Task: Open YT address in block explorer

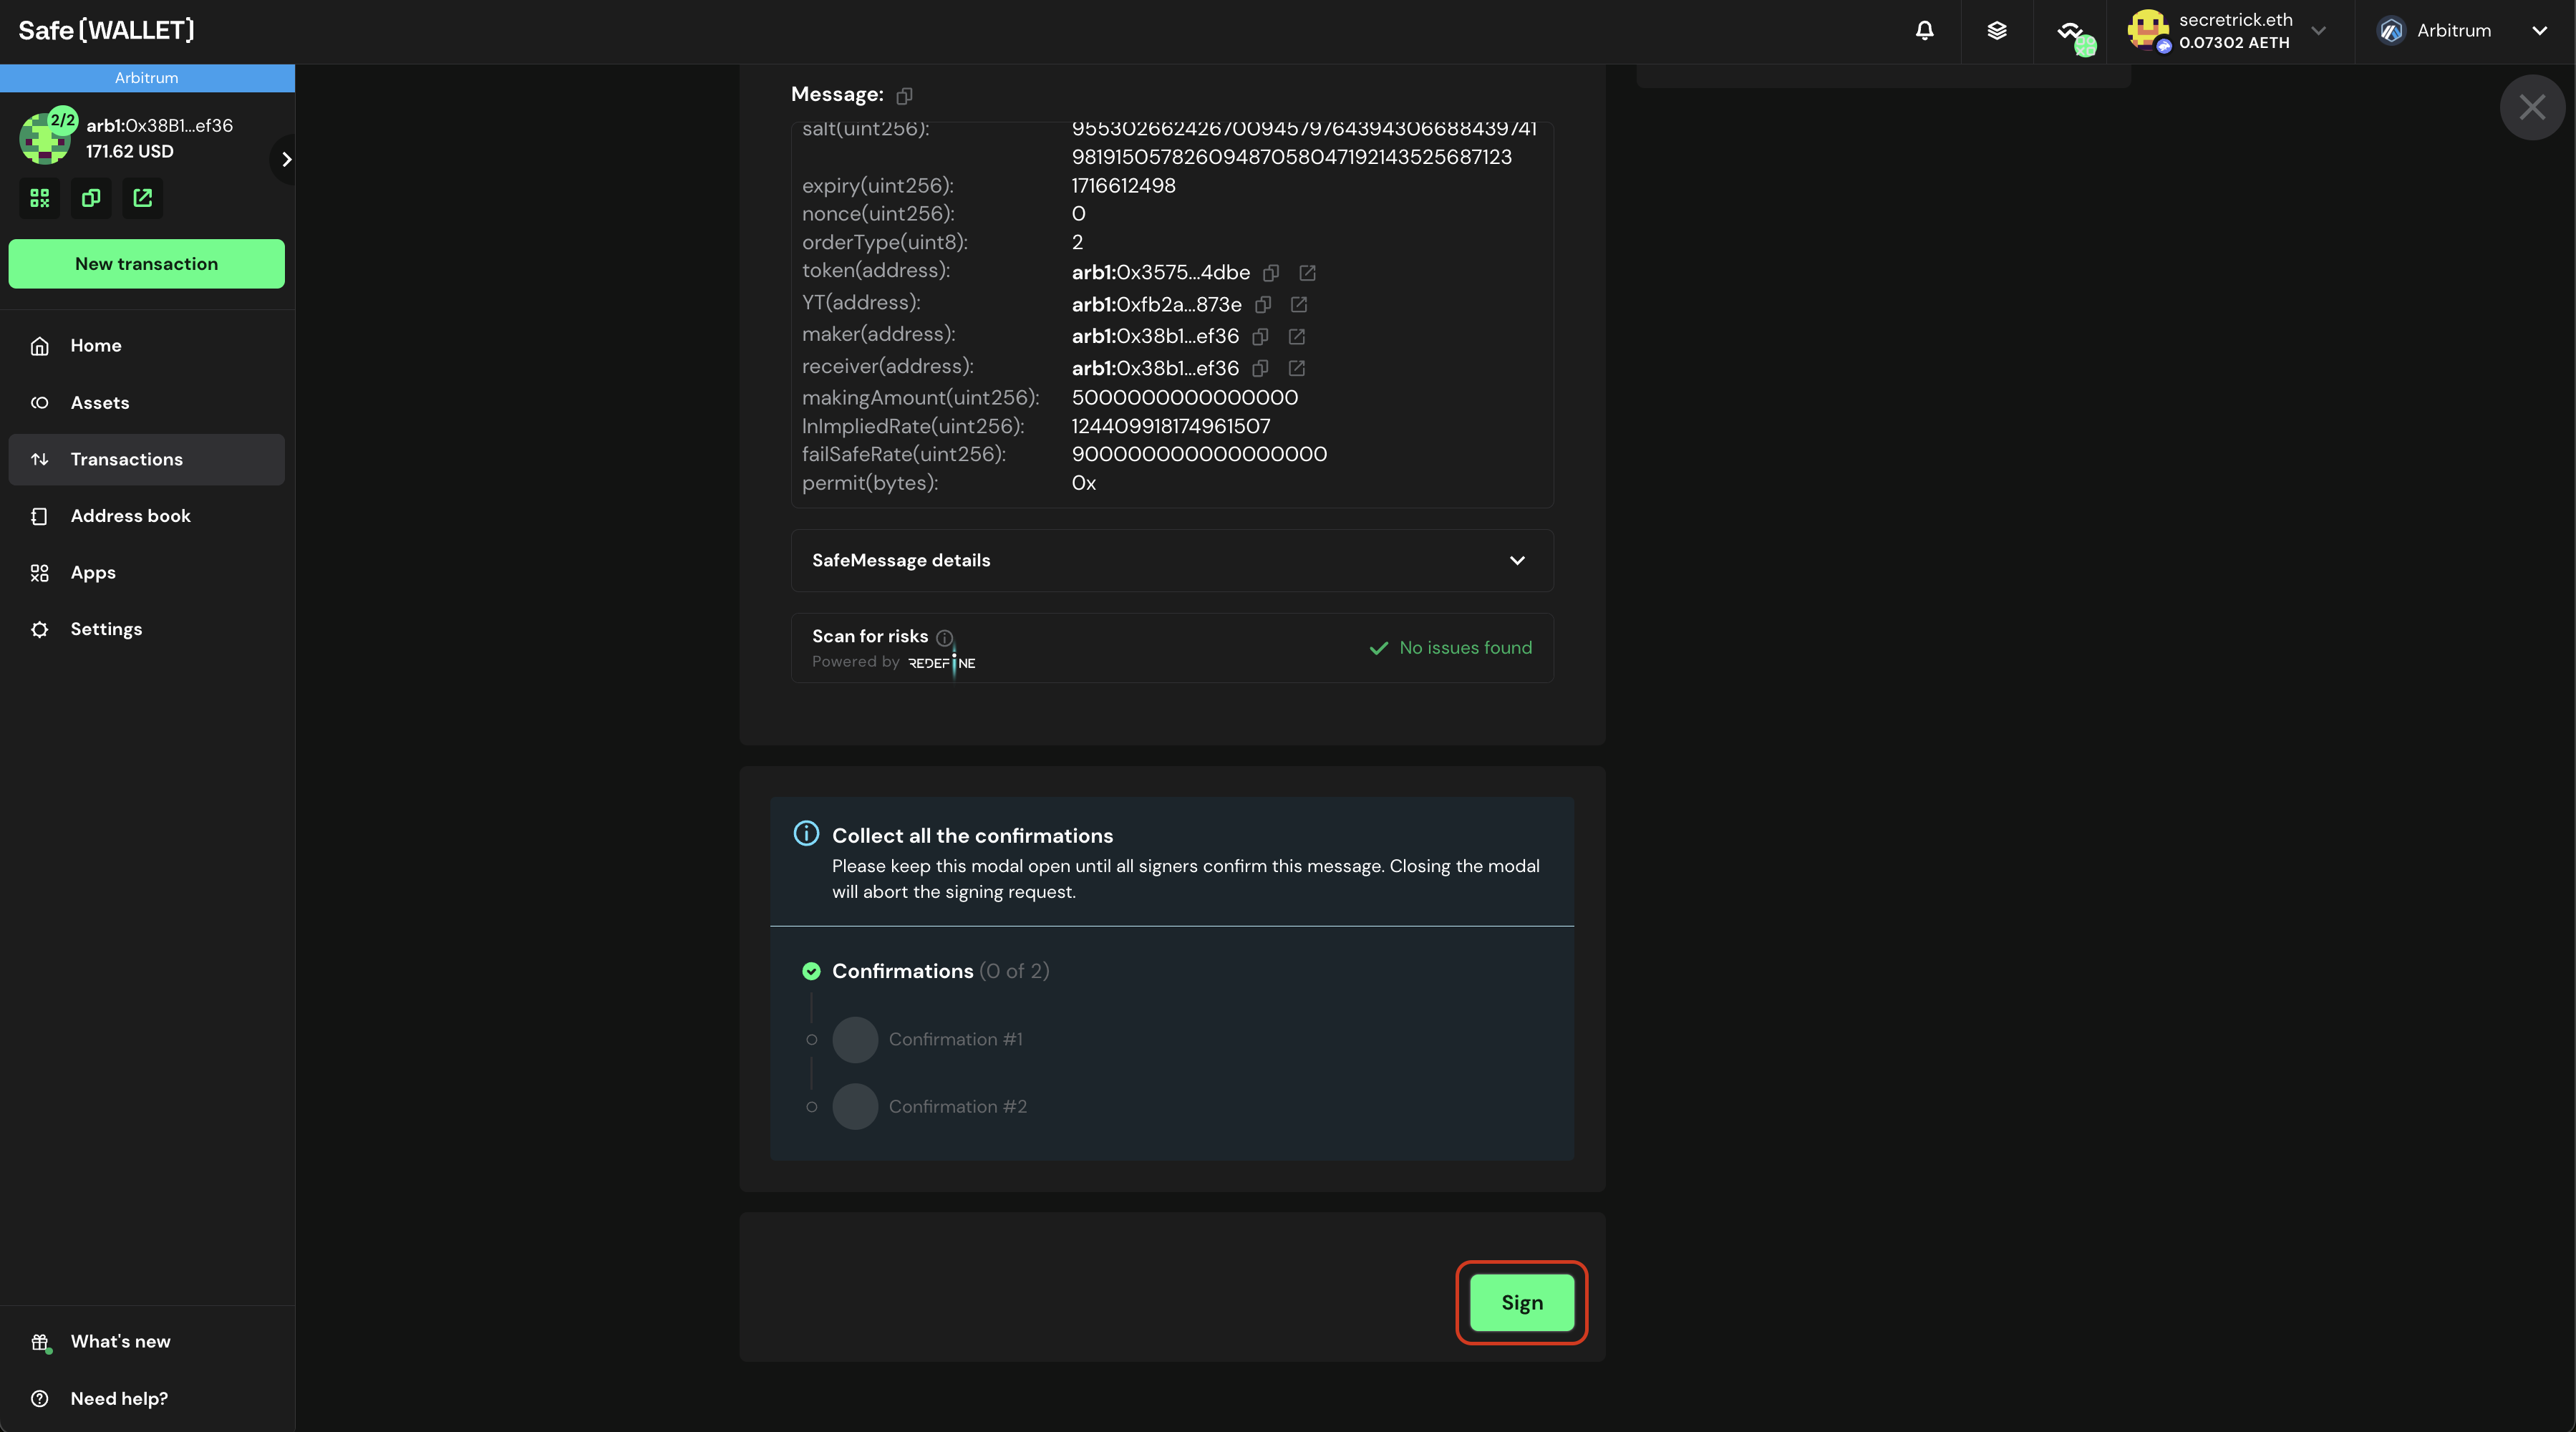Action: (1299, 305)
